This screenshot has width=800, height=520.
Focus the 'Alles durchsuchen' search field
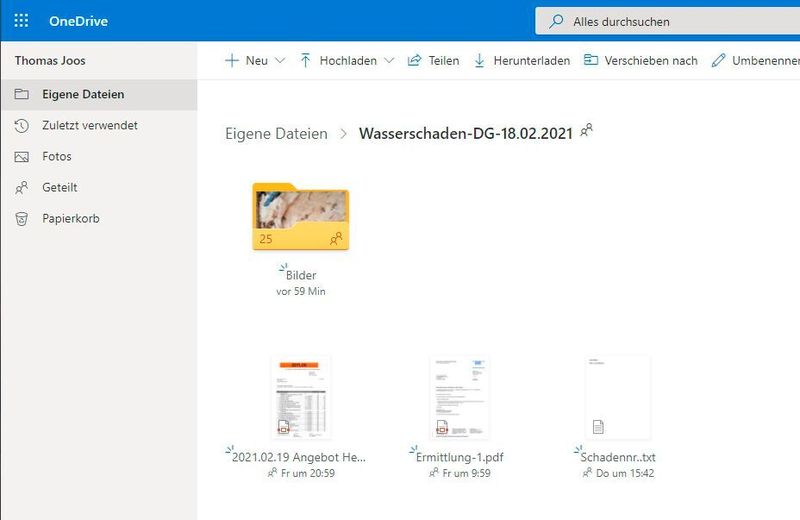tap(667, 21)
